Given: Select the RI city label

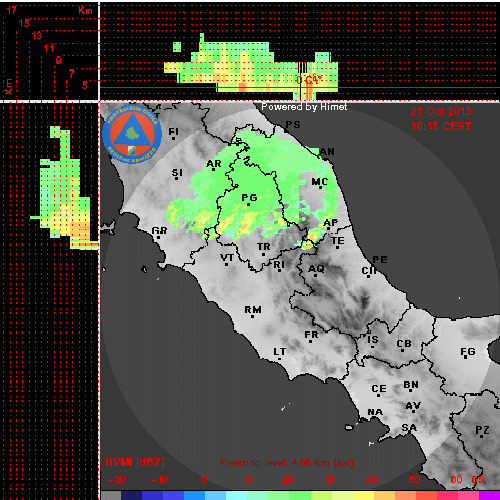Looking at the screenshot, I should point(279,264).
